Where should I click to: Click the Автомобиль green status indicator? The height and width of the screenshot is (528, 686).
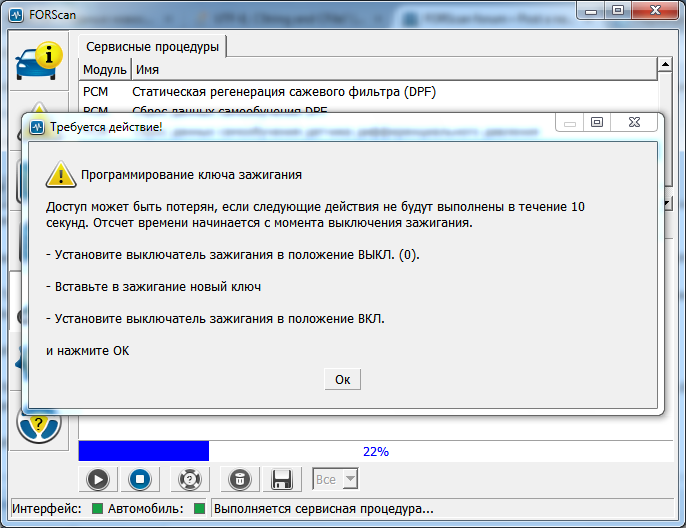click(x=199, y=509)
